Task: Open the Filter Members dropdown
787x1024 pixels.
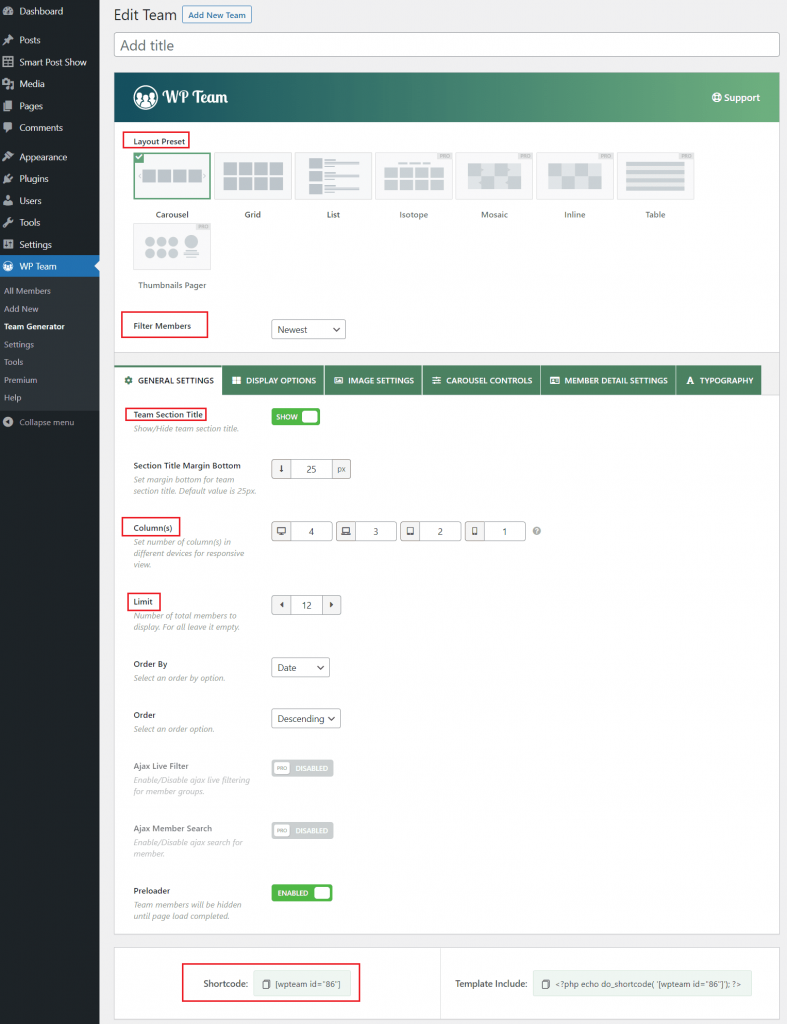Action: (x=308, y=330)
